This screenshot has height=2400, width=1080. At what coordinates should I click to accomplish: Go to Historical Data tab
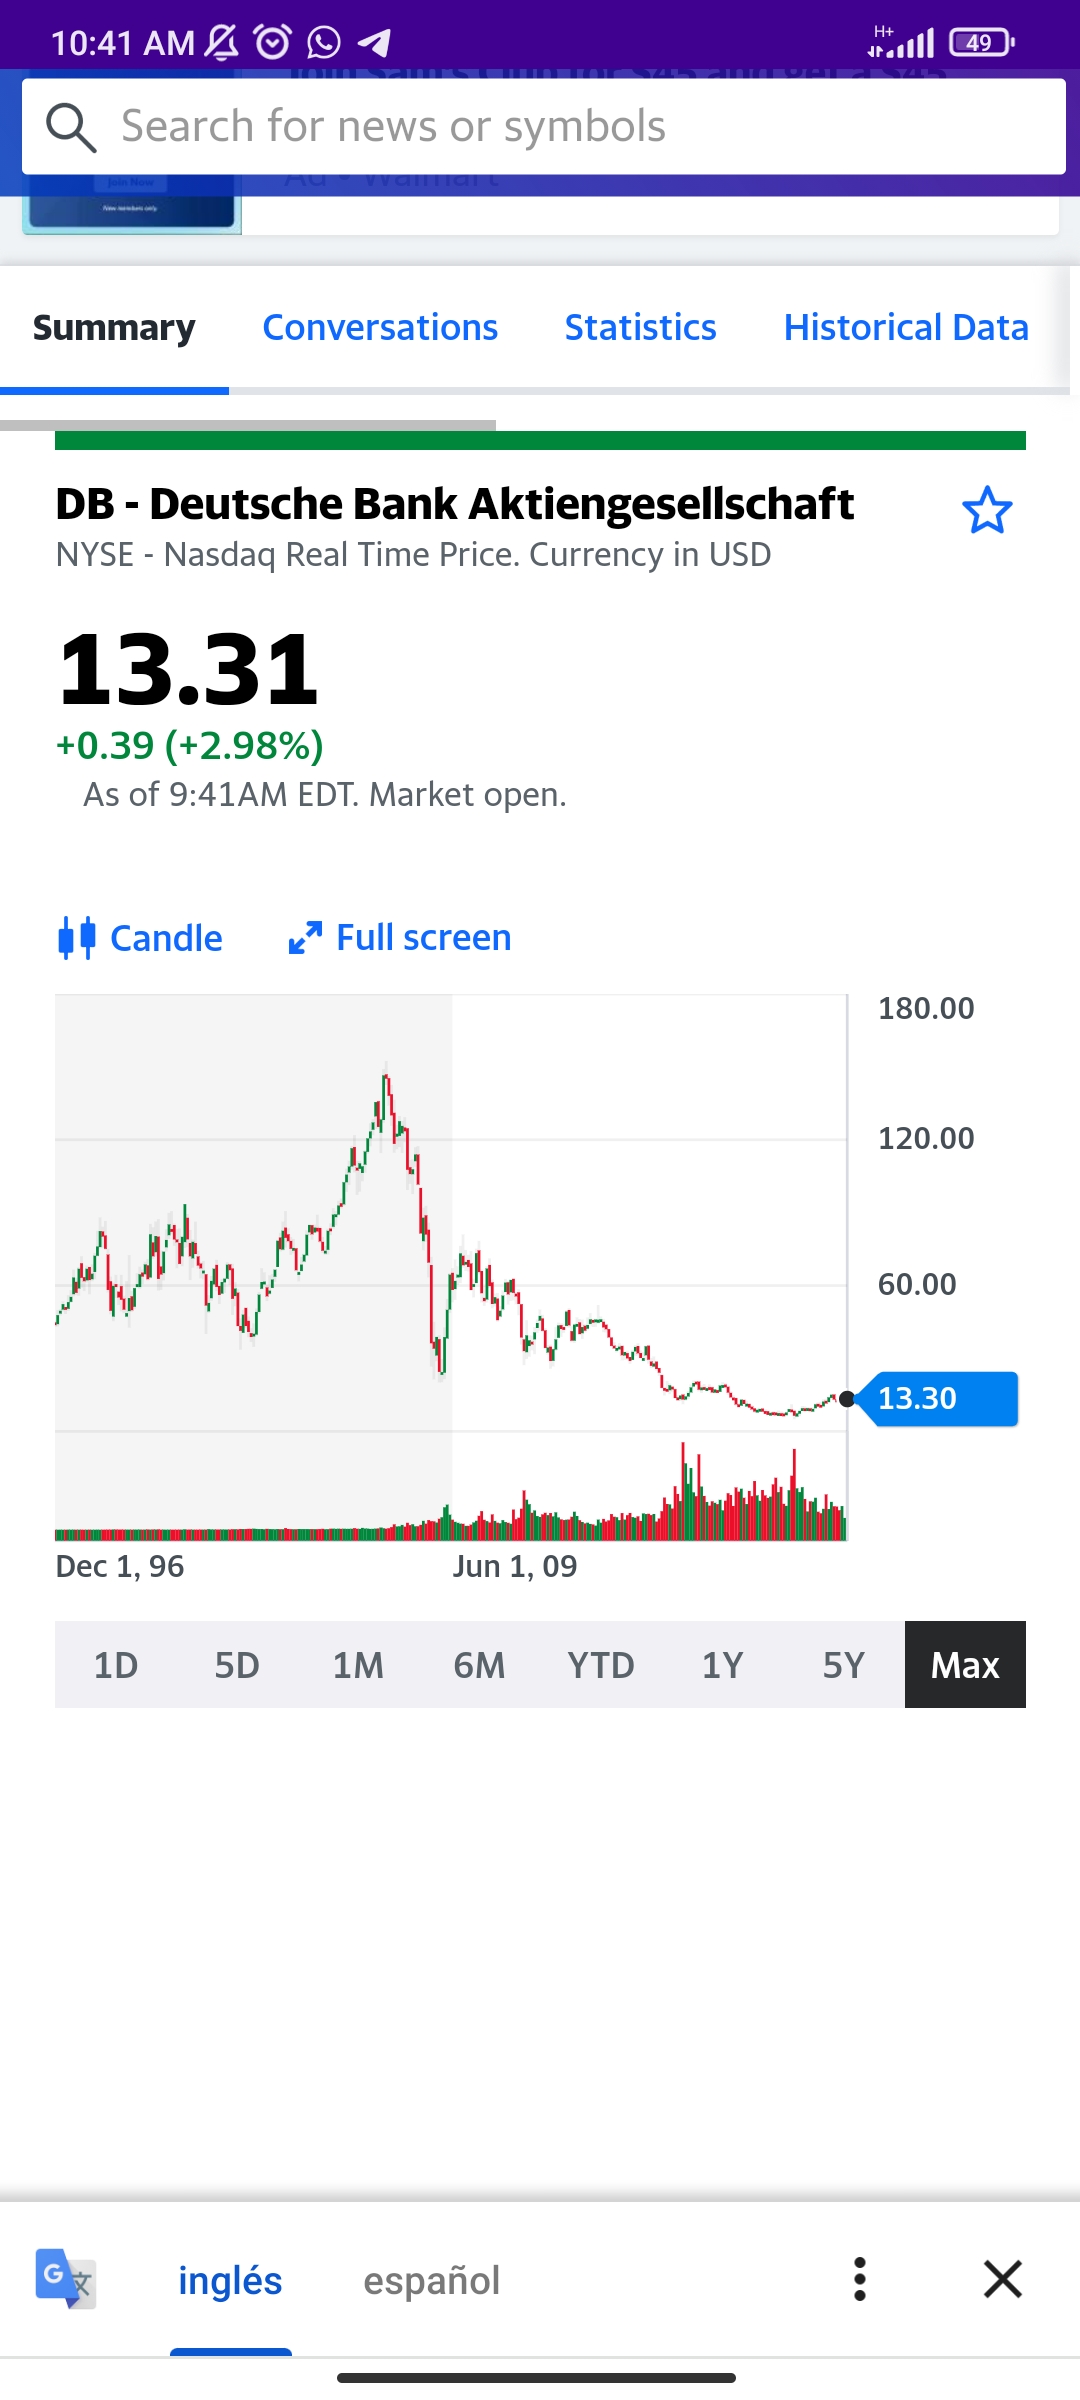(x=906, y=328)
